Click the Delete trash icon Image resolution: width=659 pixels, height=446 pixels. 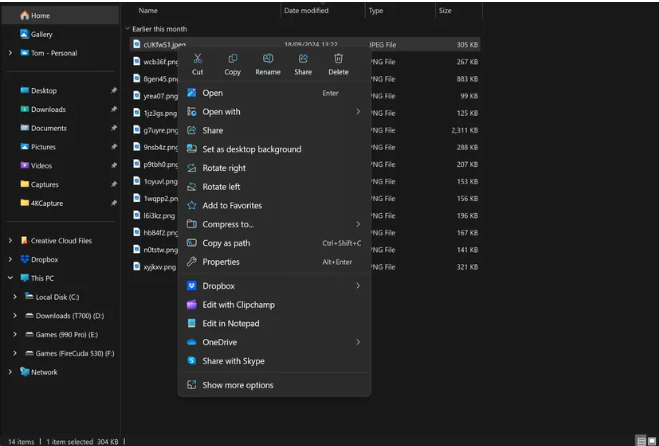coord(338,59)
